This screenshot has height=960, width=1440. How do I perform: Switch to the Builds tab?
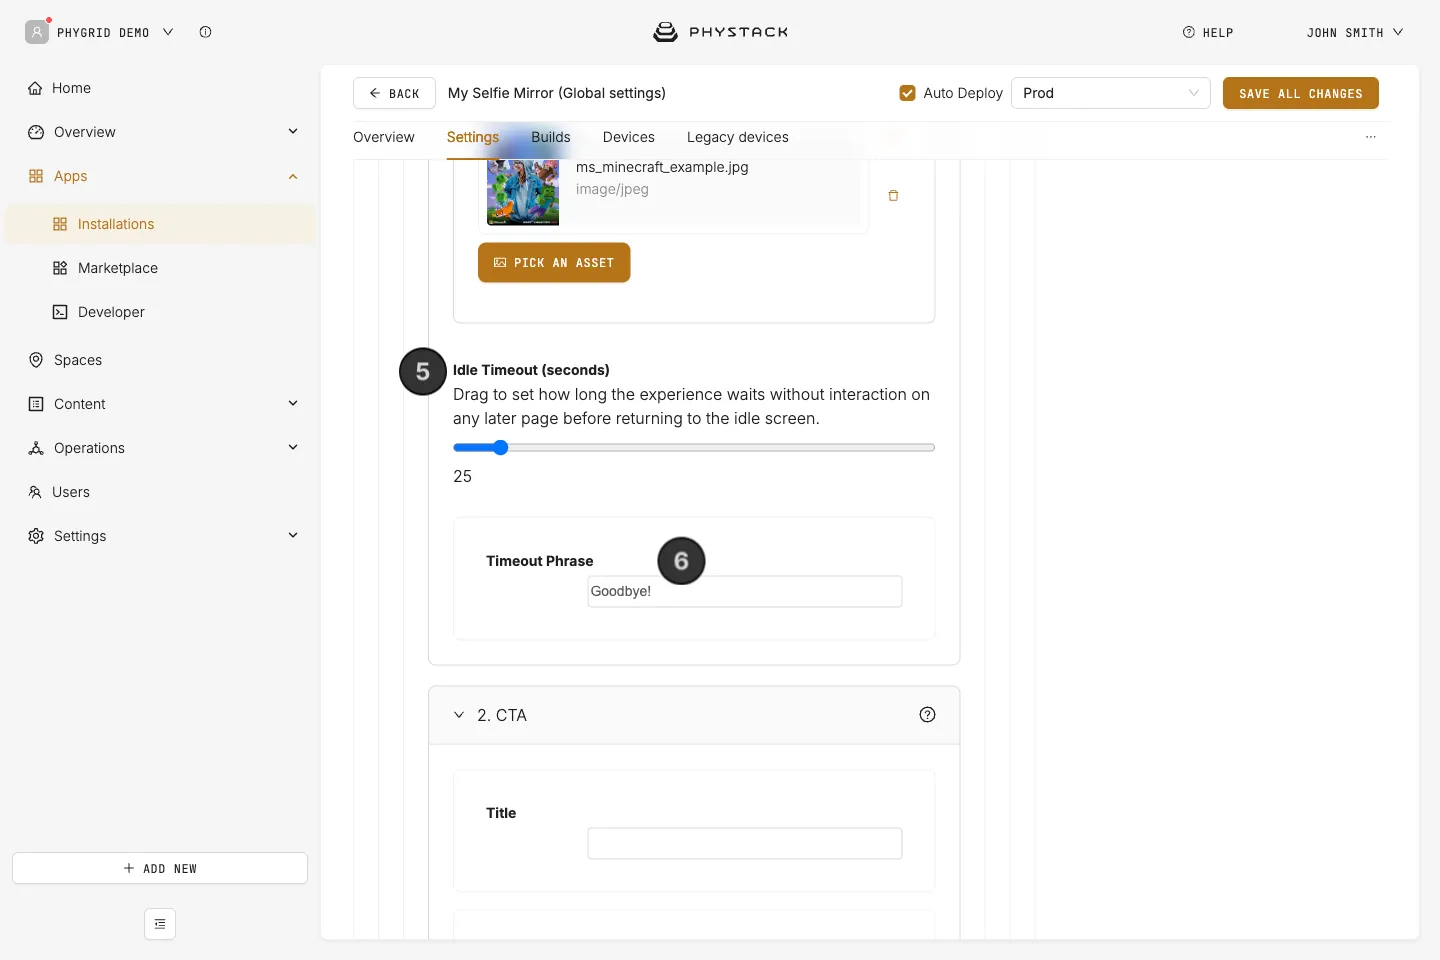click(551, 137)
